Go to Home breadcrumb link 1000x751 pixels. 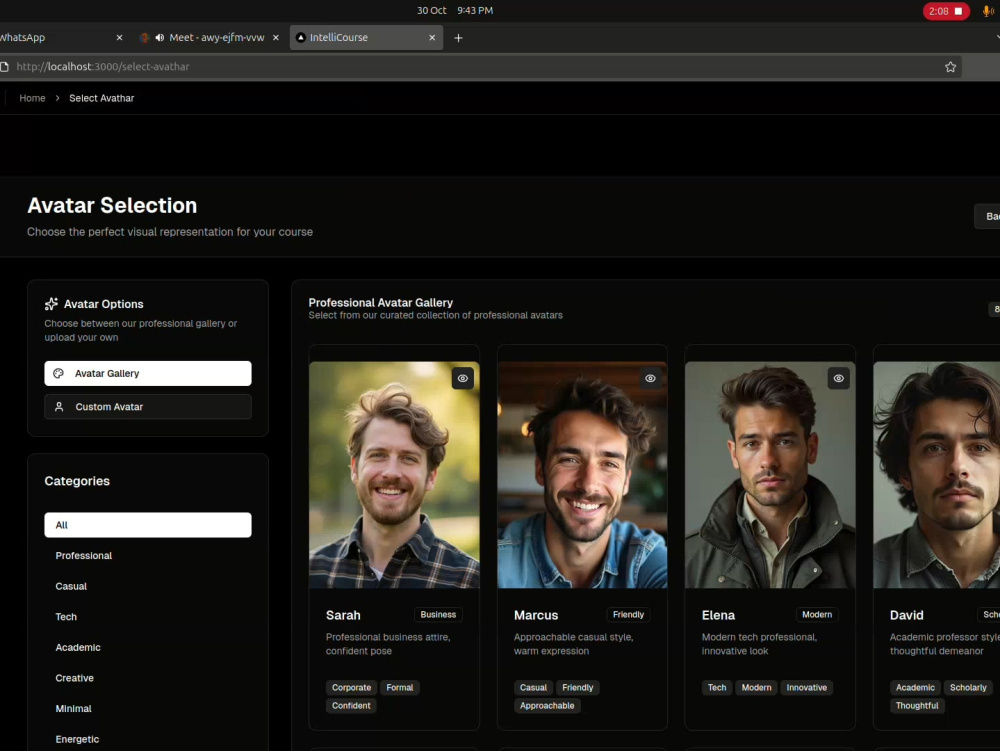coord(33,98)
